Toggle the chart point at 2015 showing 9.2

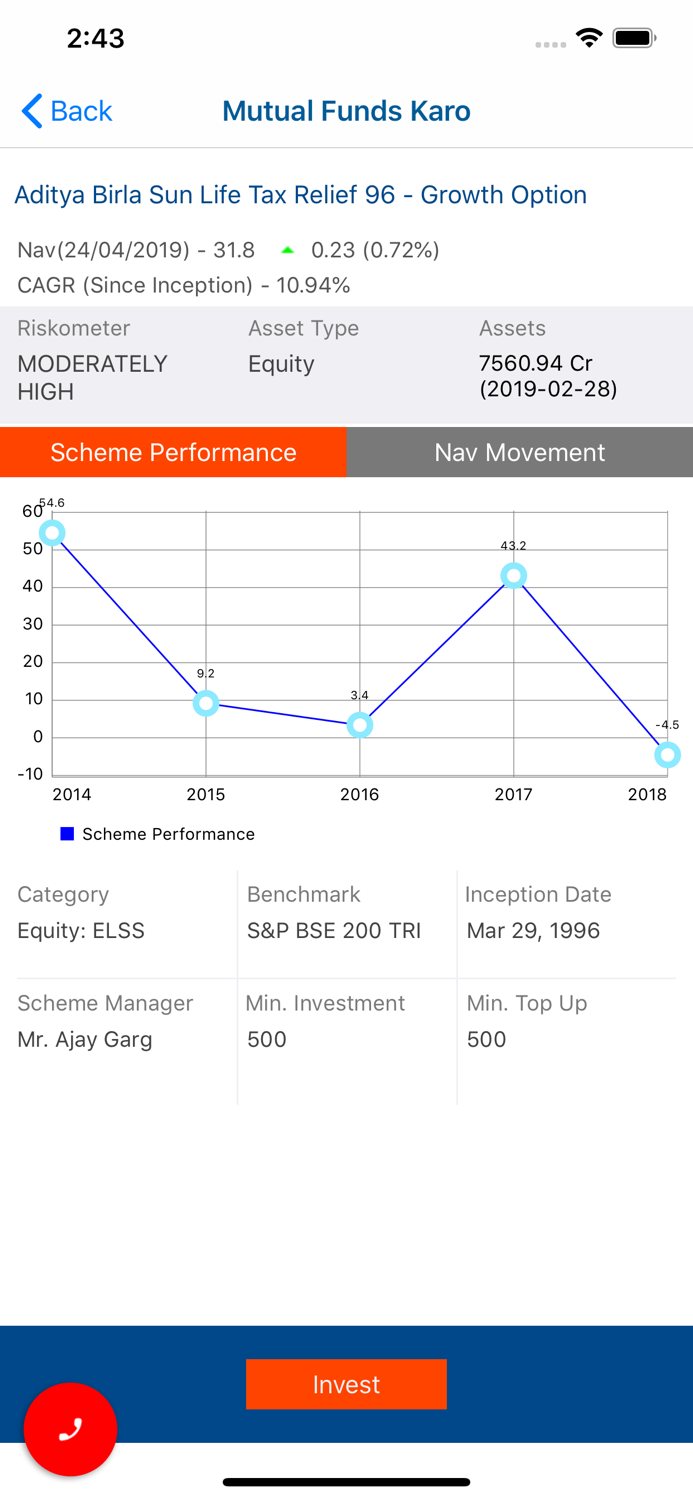pos(206,703)
